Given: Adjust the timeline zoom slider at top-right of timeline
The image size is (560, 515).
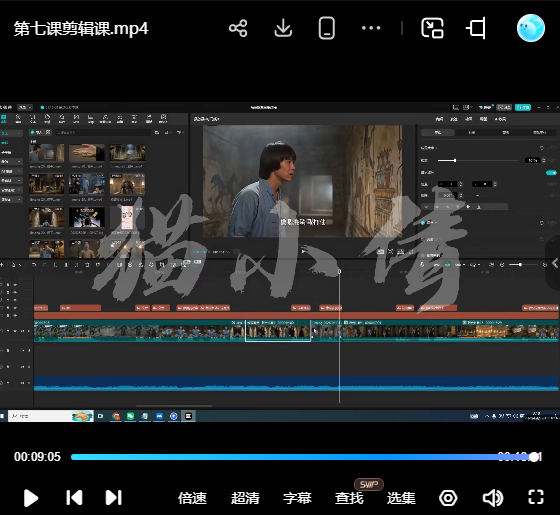Looking at the screenshot, I should [x=520, y=265].
